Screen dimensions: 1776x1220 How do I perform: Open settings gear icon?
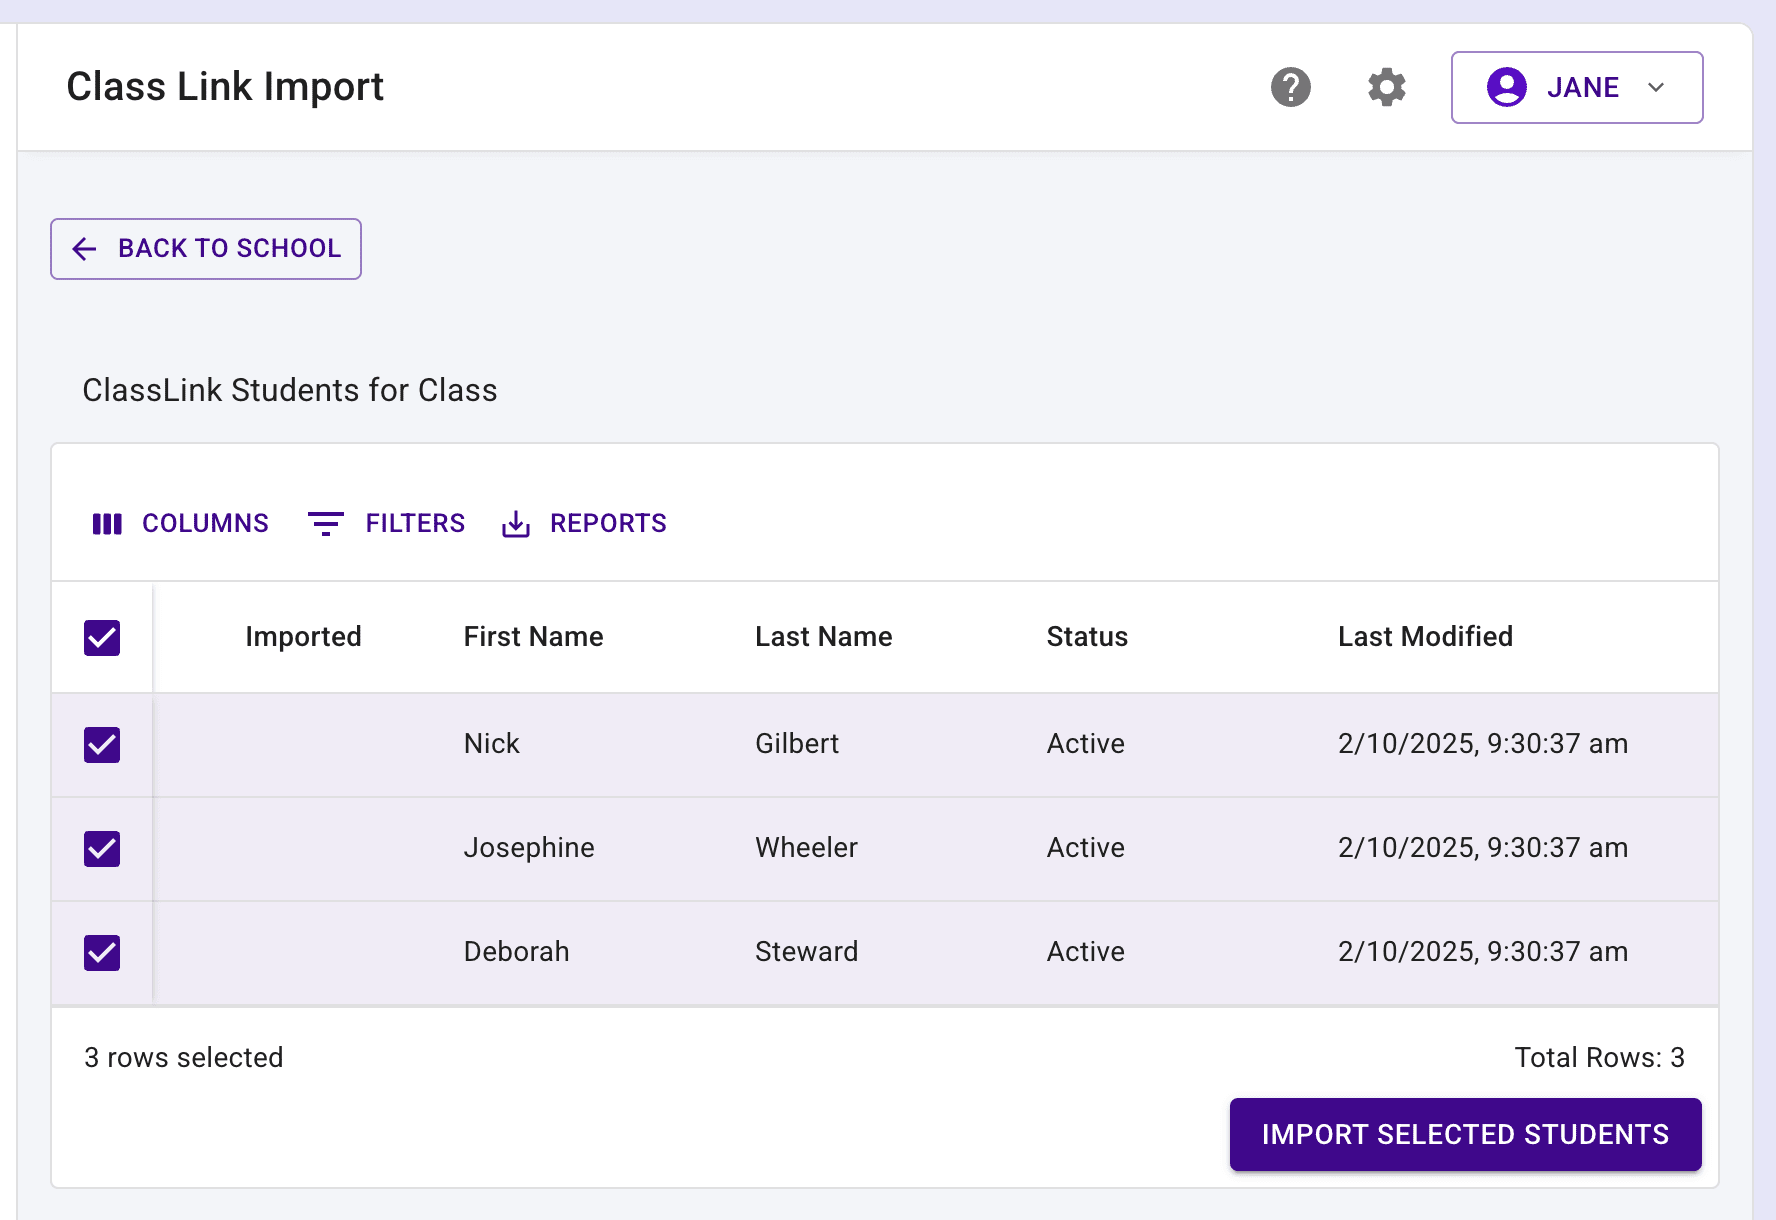[x=1386, y=87]
